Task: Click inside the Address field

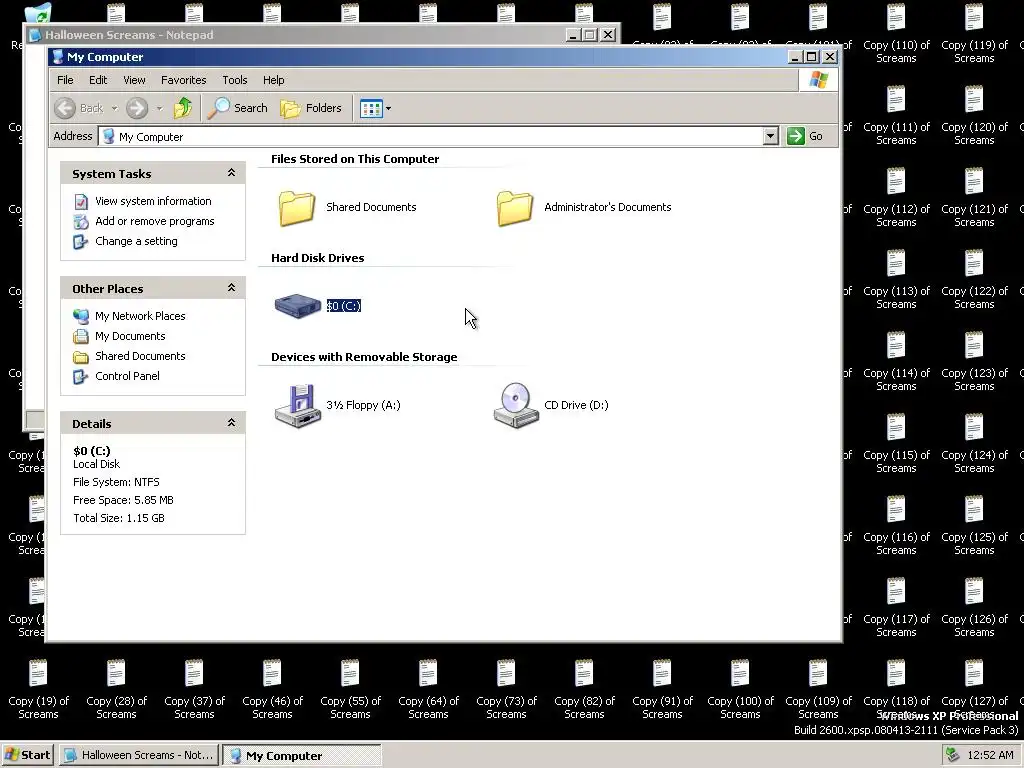Action: [431, 136]
